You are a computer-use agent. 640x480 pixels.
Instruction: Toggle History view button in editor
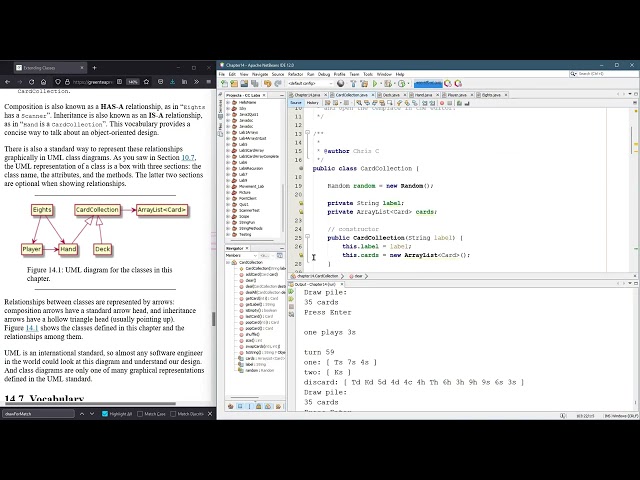click(x=312, y=103)
